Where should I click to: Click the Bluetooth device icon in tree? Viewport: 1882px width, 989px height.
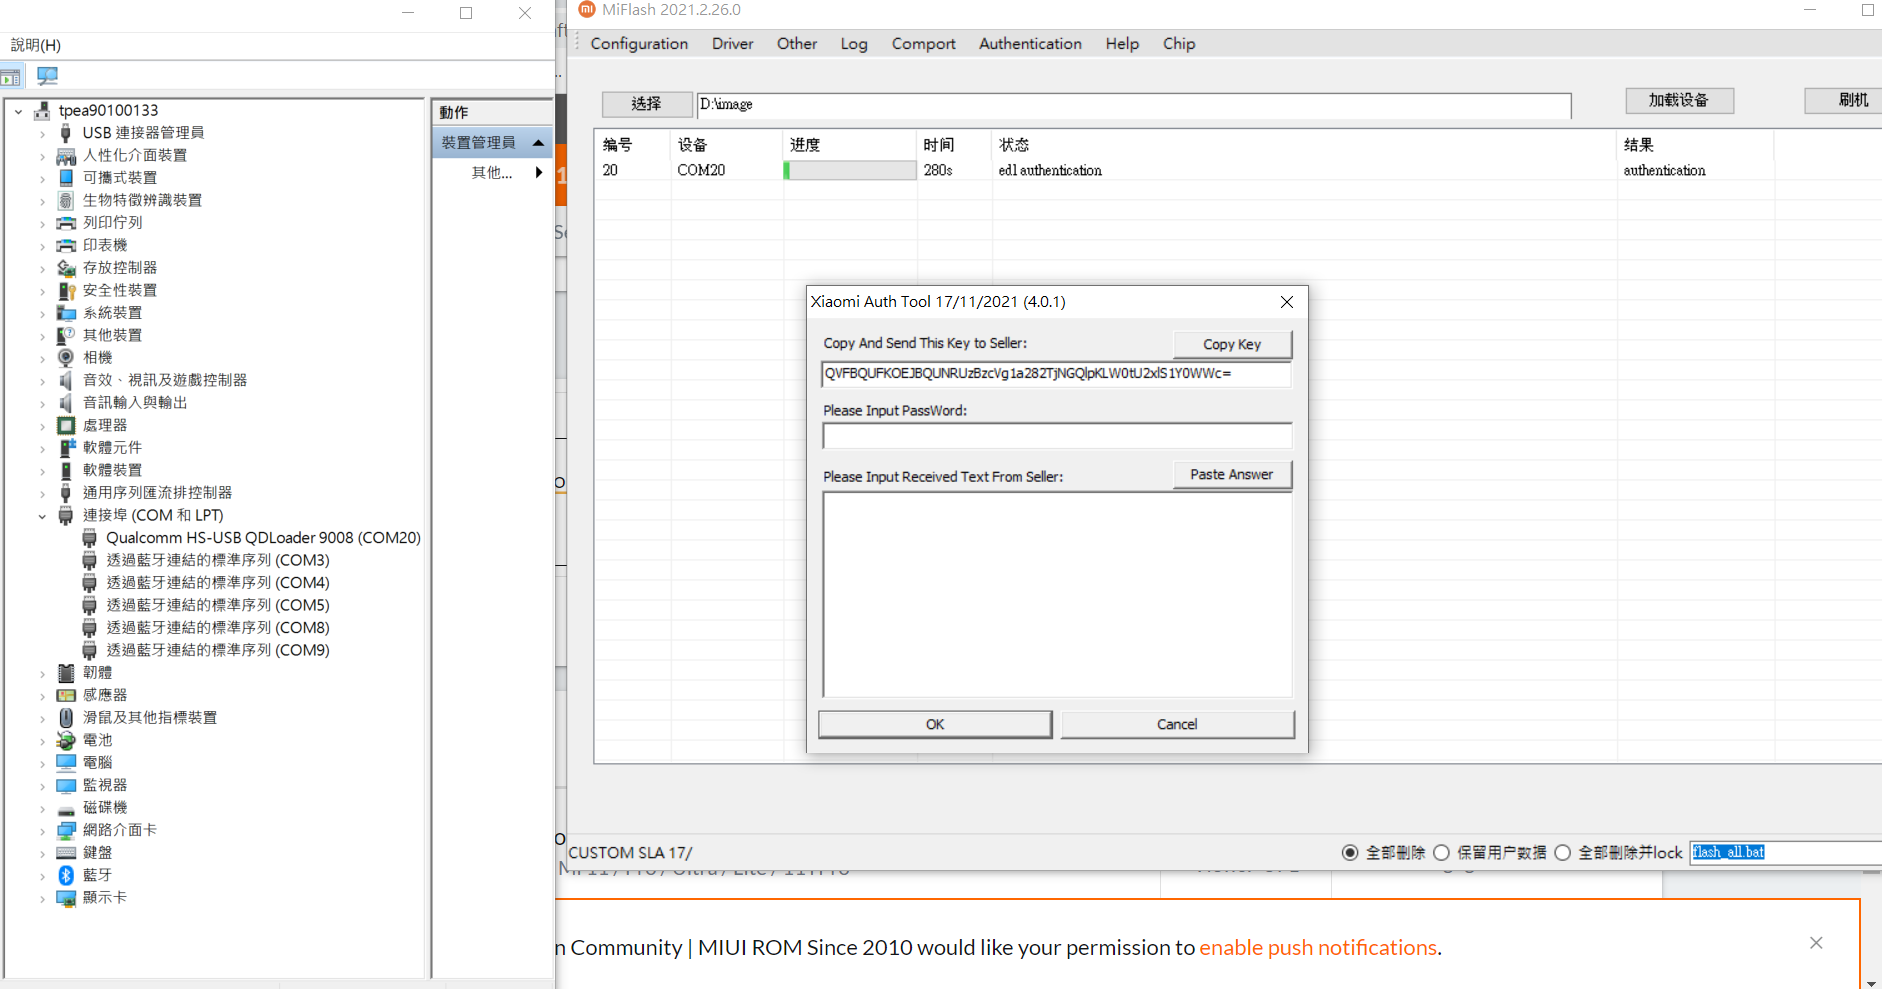tap(66, 875)
